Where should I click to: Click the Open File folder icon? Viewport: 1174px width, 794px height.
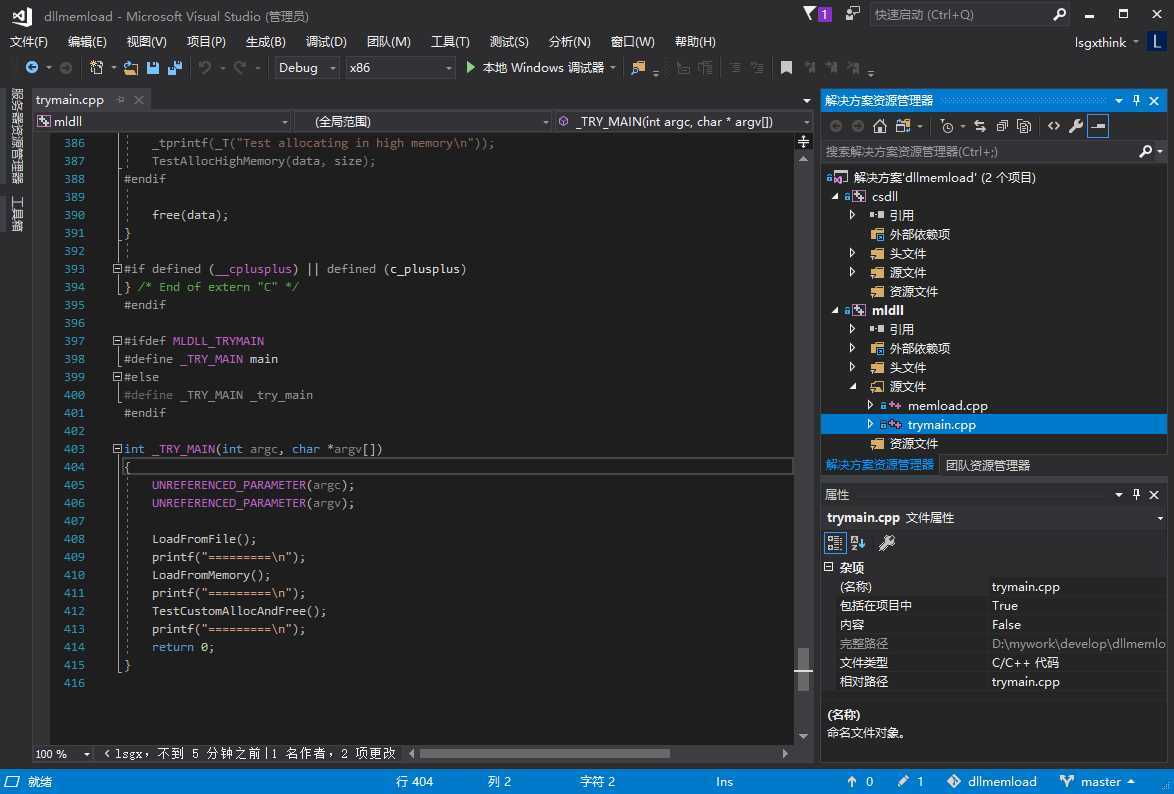point(130,68)
